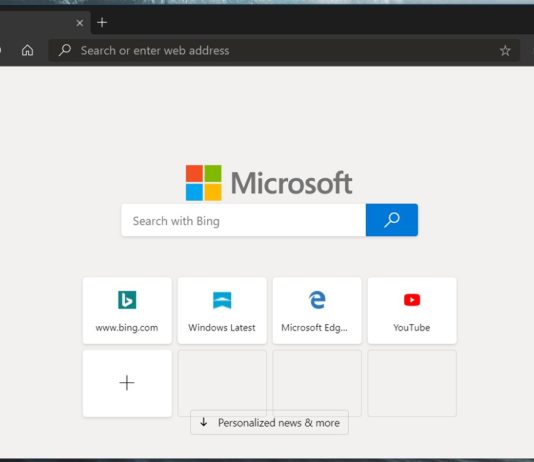534x462 pixels.
Task: Expand Personalized news & more
Action: [269, 423]
